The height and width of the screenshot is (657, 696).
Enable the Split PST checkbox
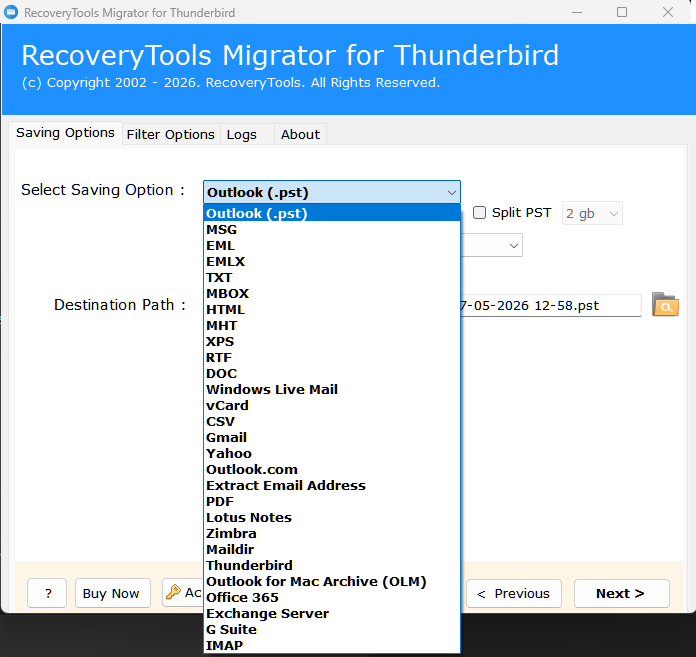pos(479,213)
